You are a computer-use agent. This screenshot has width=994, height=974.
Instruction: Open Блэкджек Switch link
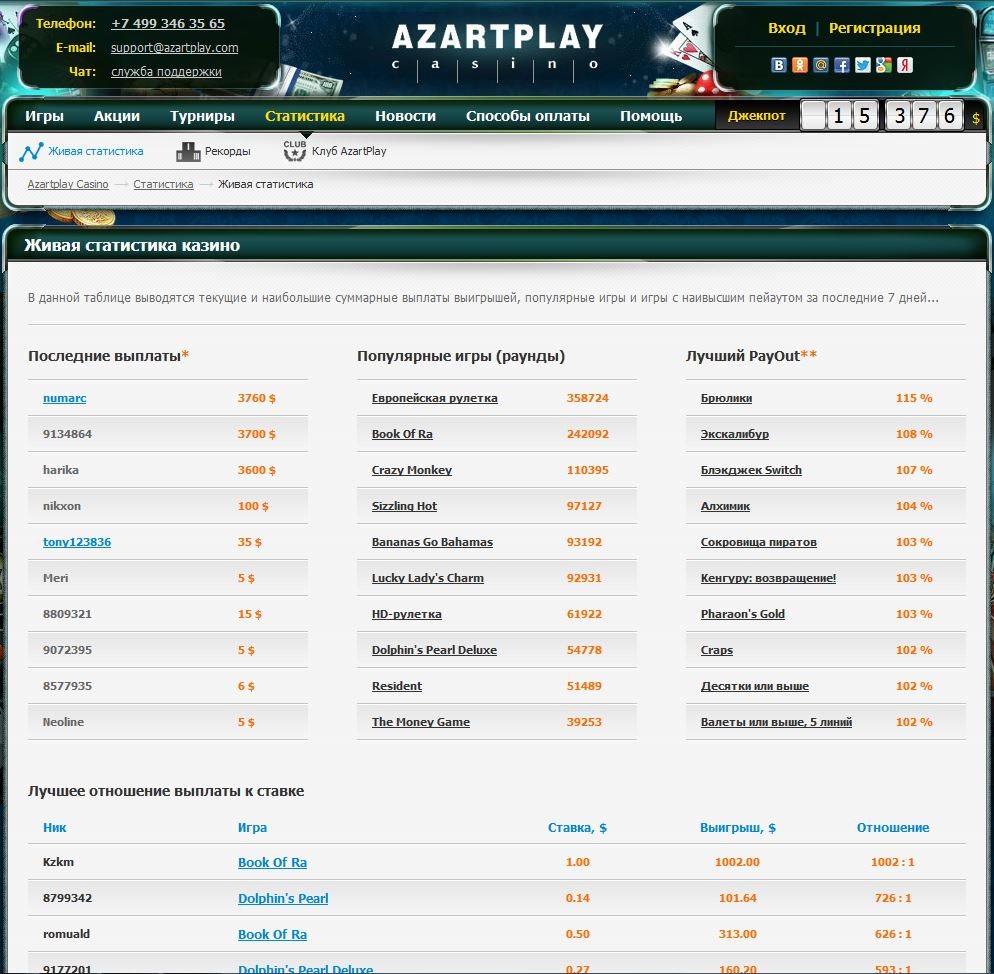click(751, 471)
